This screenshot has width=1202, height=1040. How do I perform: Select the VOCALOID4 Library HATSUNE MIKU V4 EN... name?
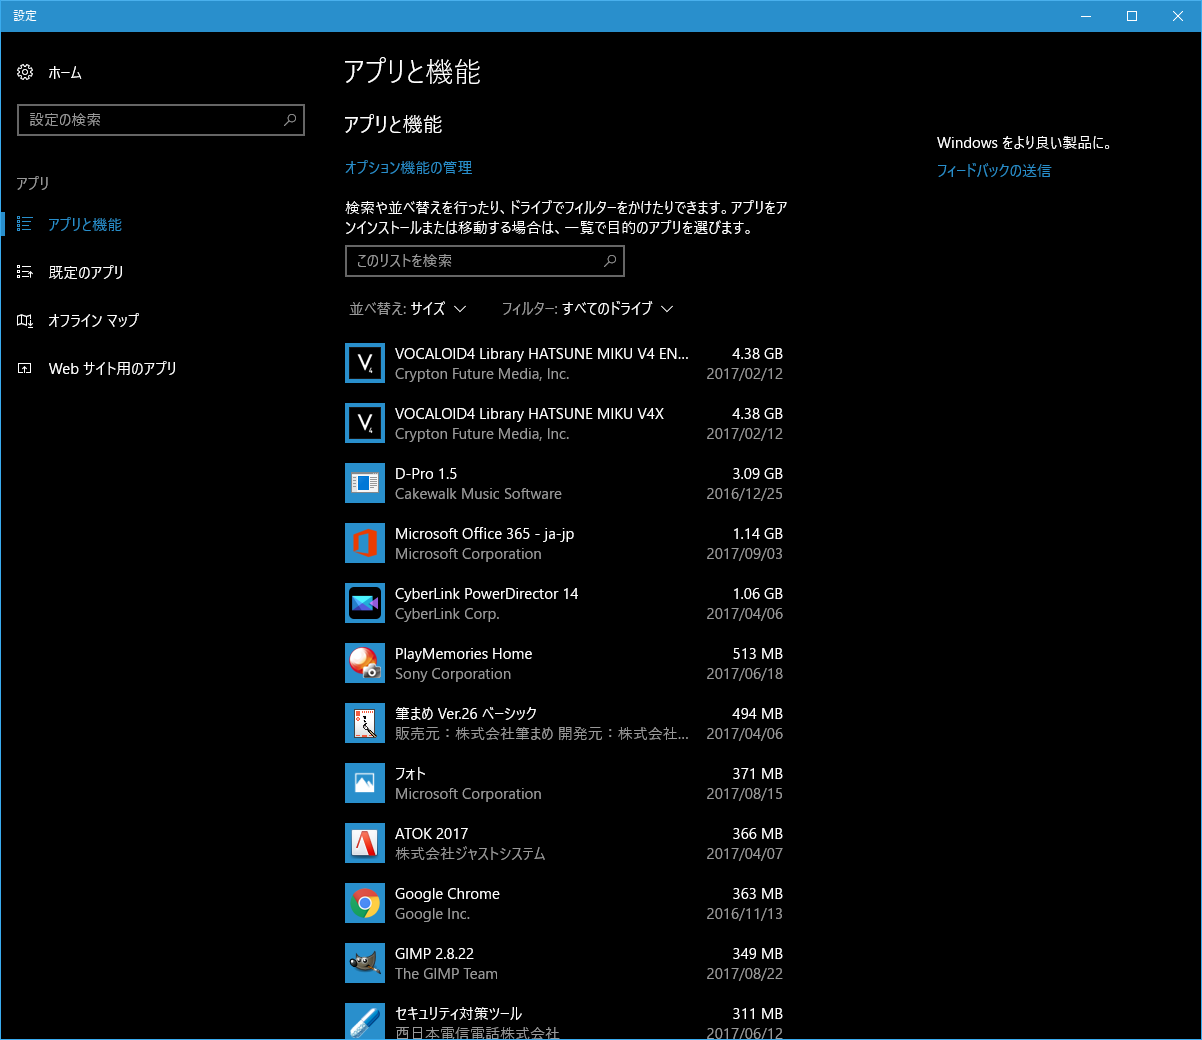click(x=542, y=354)
